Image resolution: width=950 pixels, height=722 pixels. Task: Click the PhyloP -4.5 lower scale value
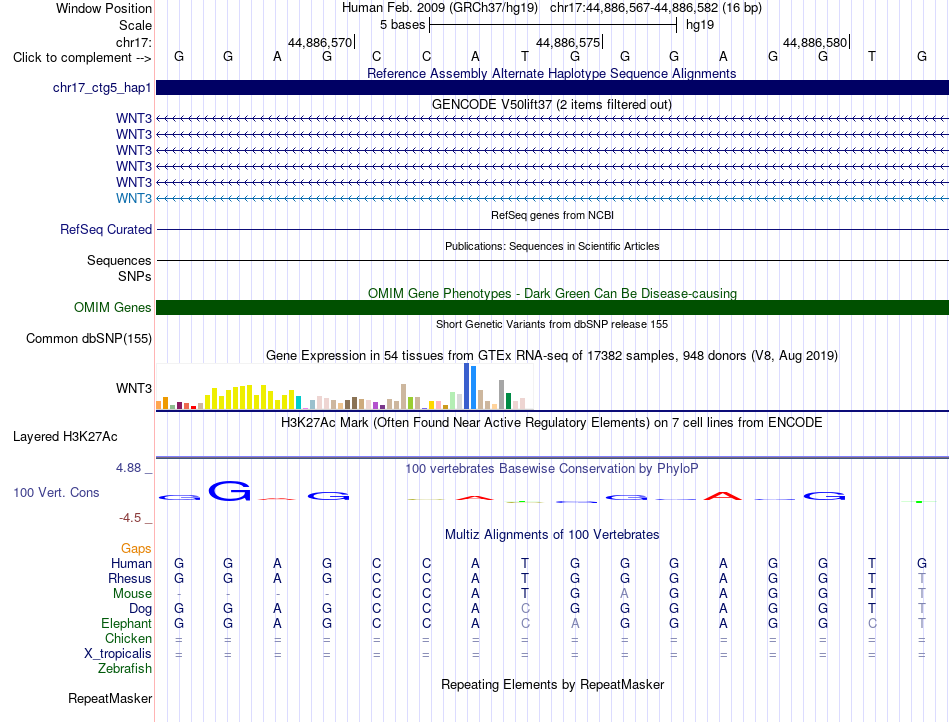[130, 517]
